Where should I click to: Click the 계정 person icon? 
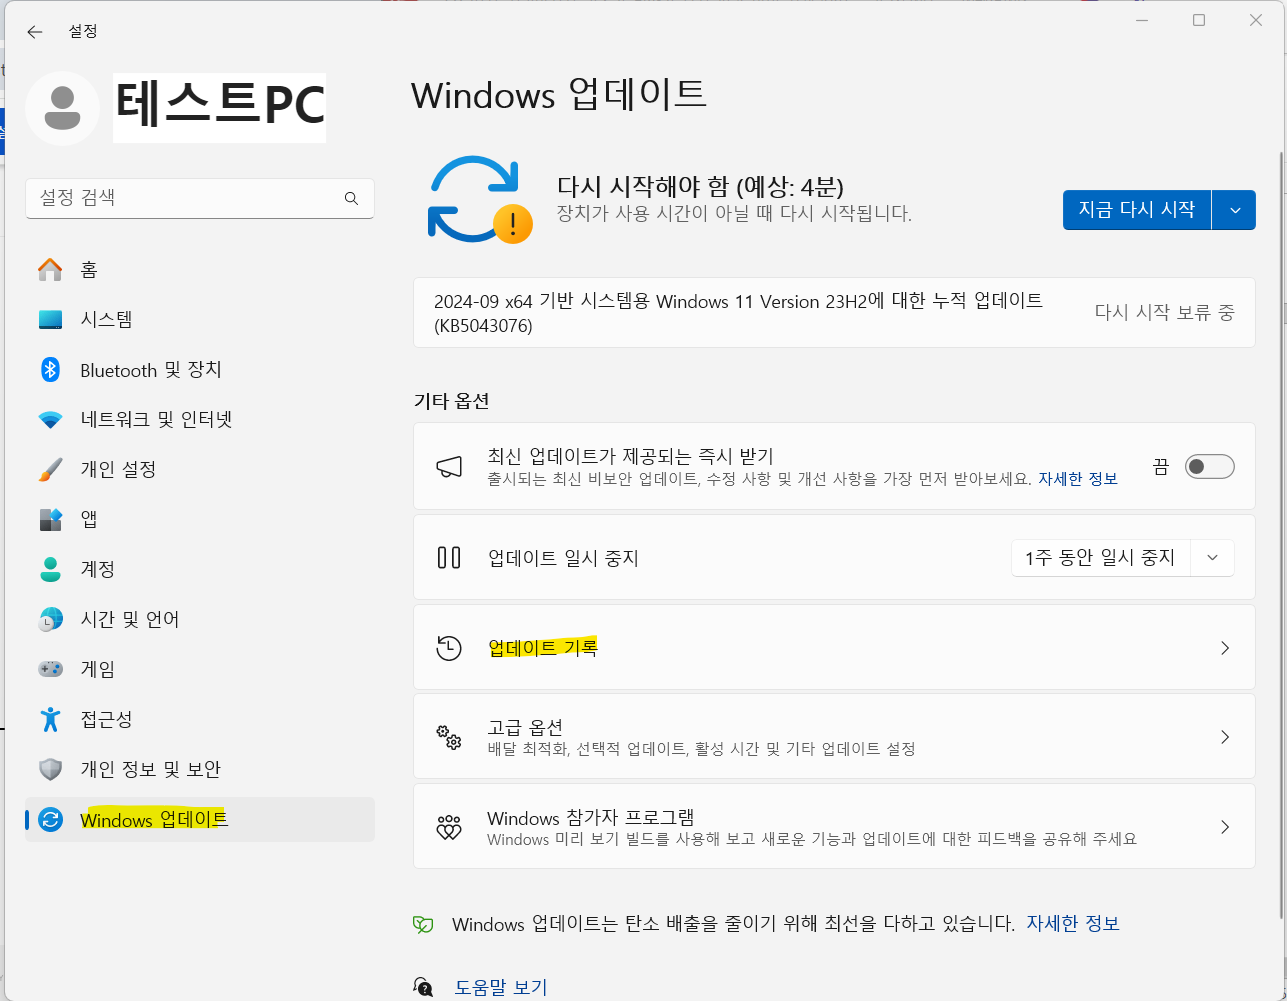click(50, 569)
